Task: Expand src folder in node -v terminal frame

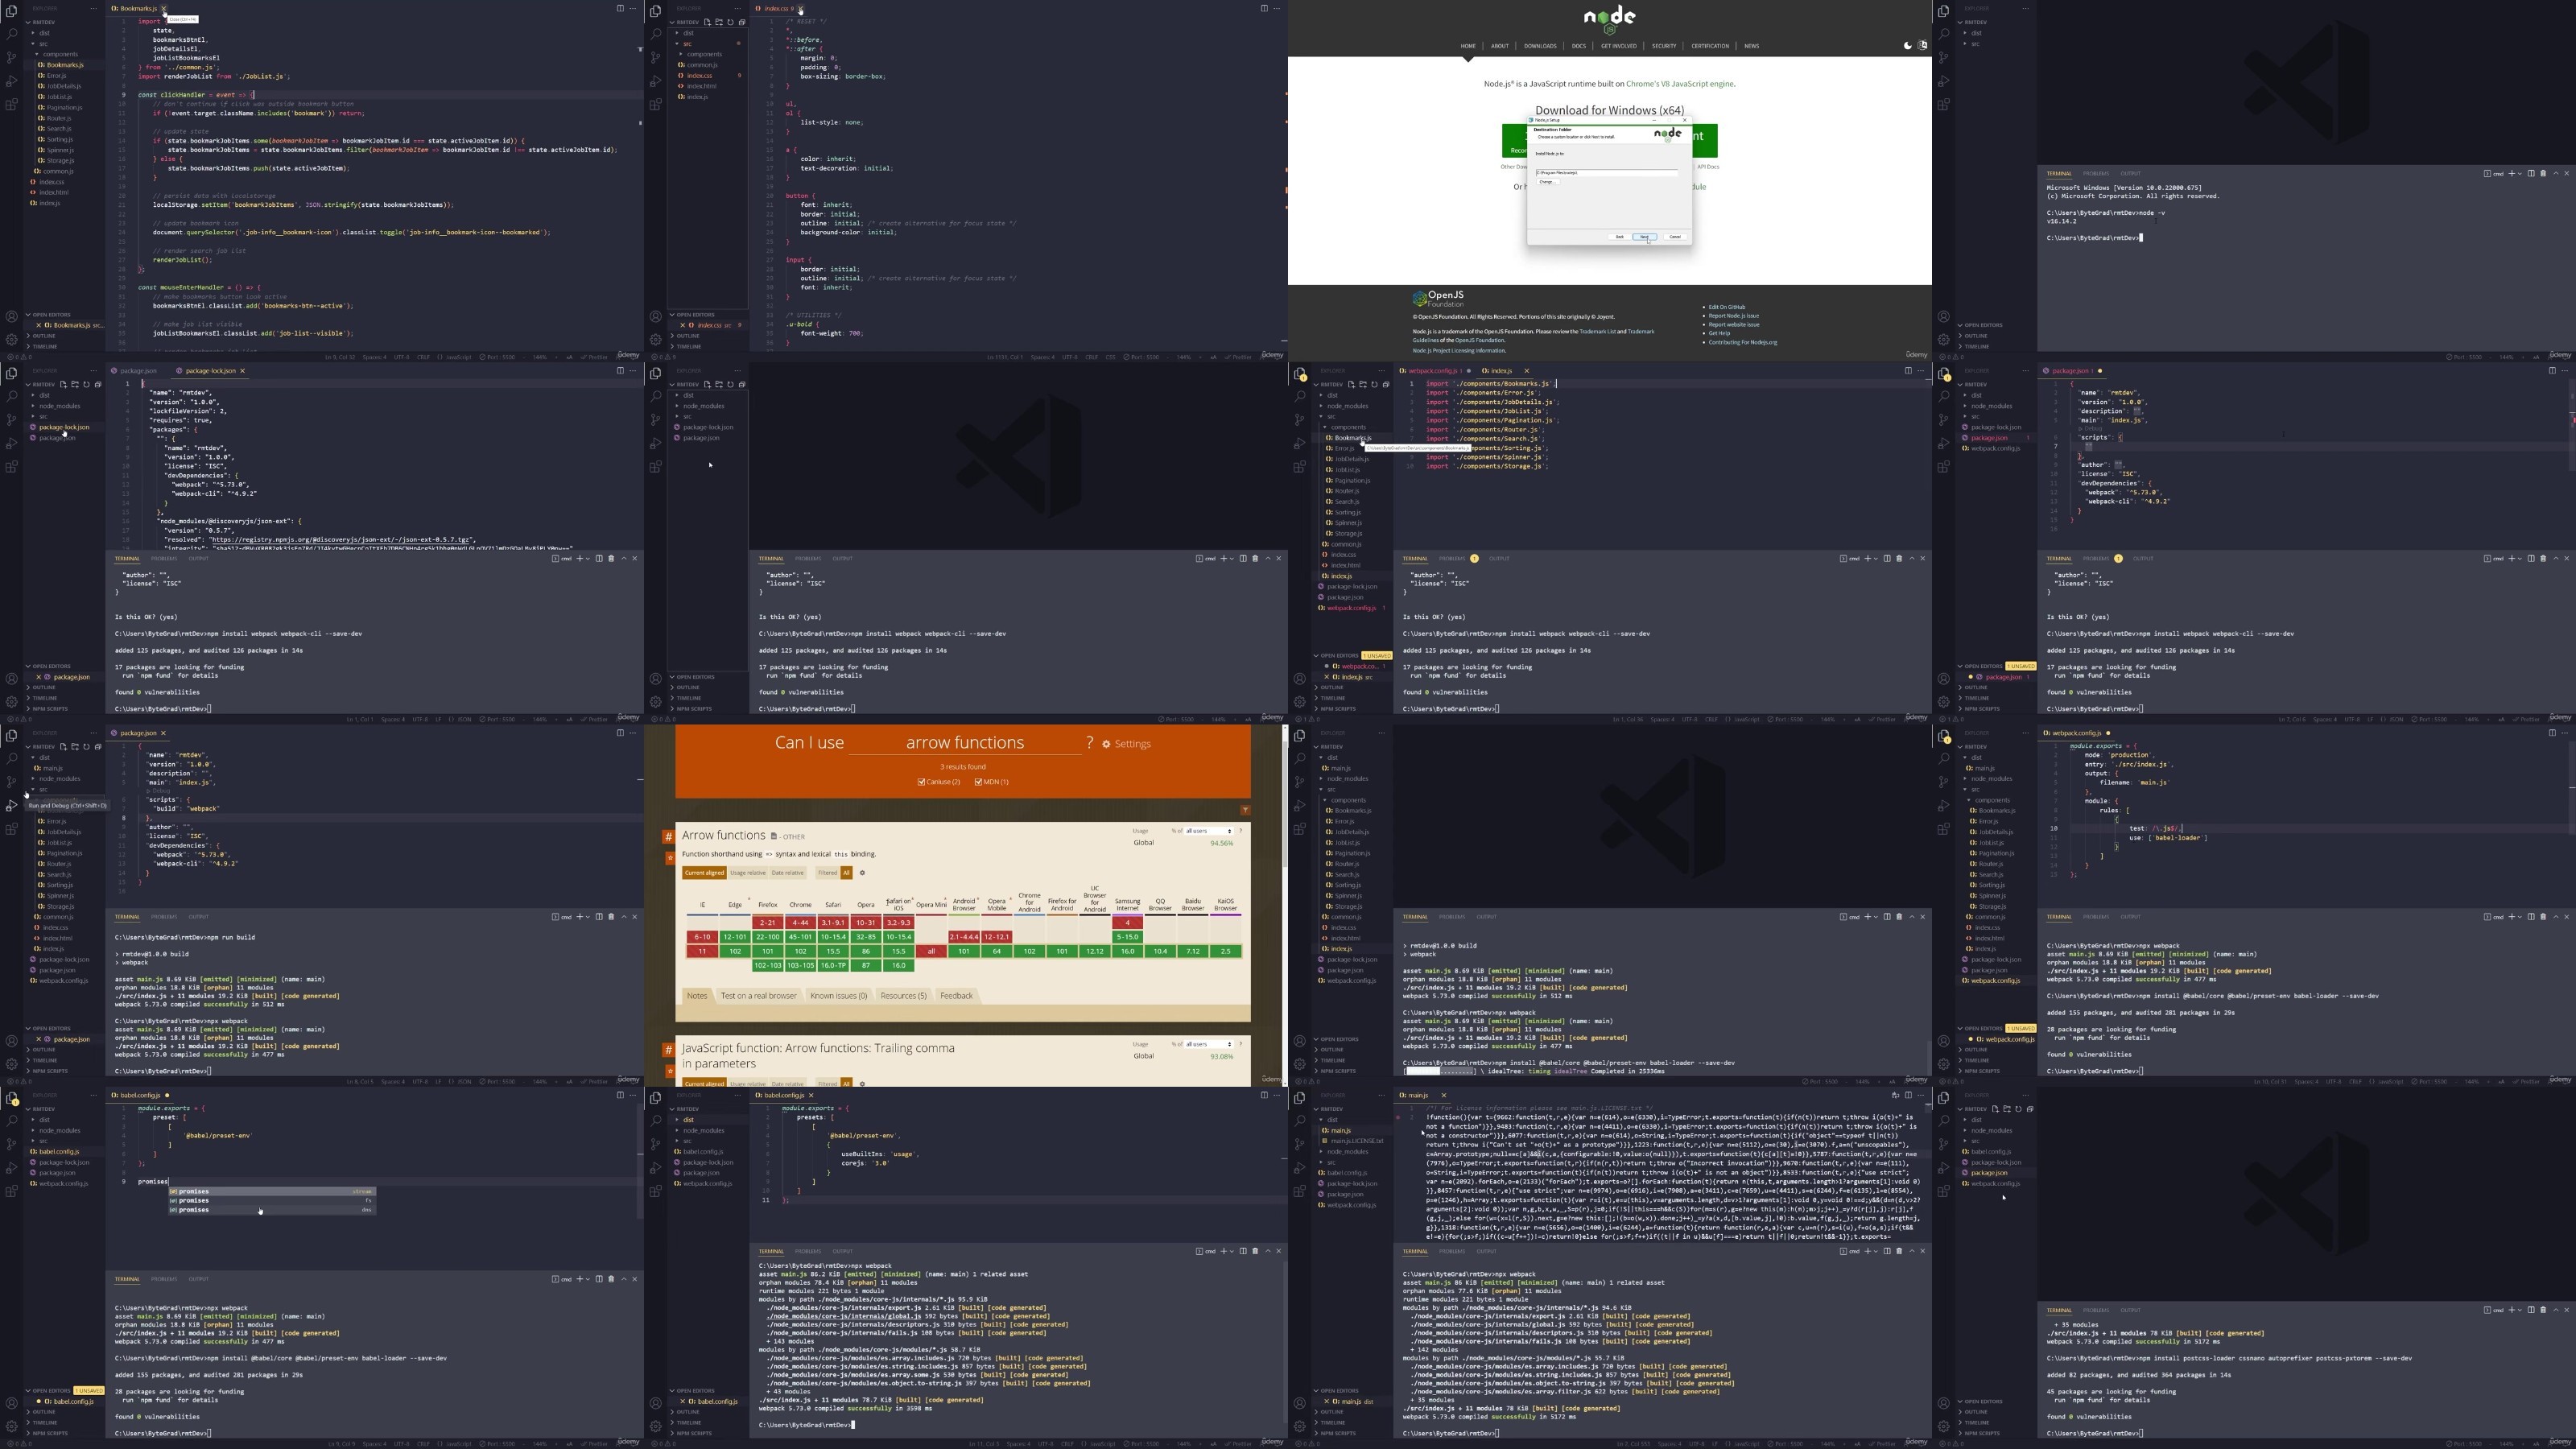Action: tap(1975, 43)
